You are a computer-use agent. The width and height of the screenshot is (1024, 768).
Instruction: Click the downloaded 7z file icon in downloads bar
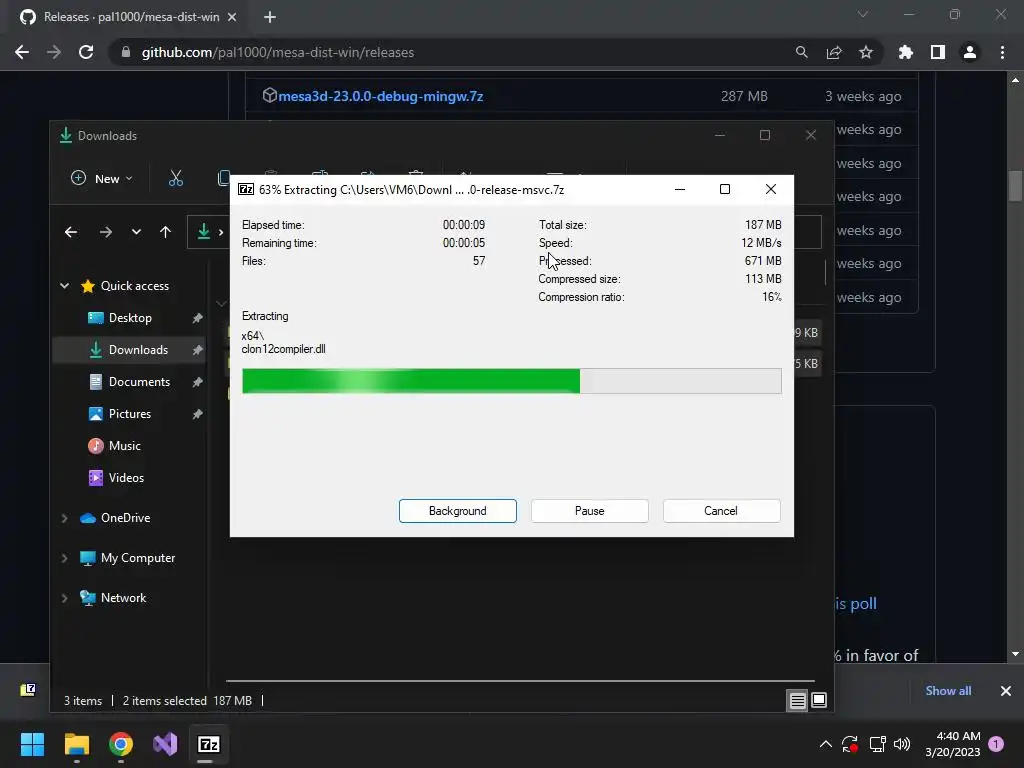click(x=28, y=690)
